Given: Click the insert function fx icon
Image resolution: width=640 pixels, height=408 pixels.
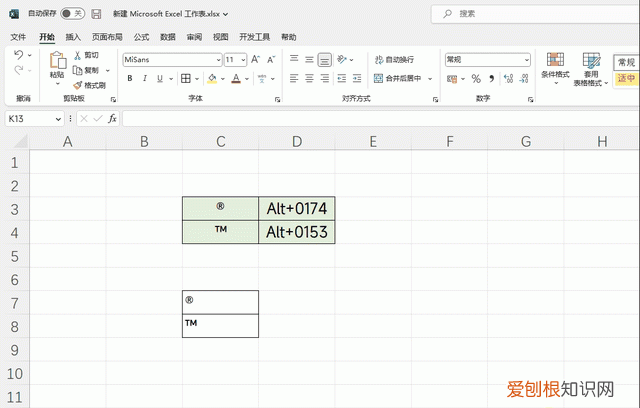Looking at the screenshot, I should pos(112,118).
